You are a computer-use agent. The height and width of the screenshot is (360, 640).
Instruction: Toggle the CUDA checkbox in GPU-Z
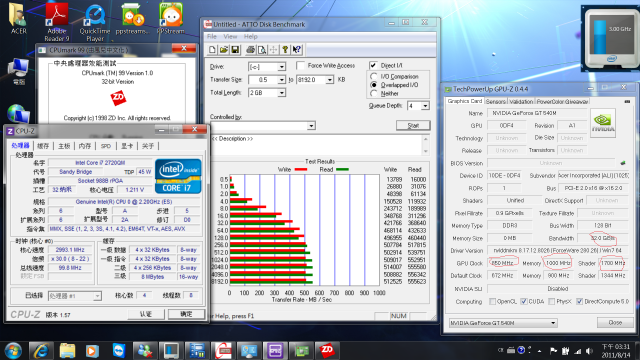tap(524, 301)
